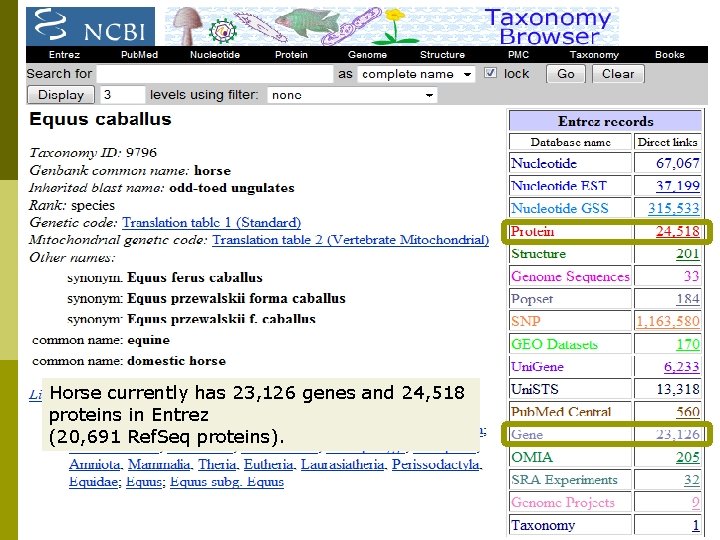Open Translation table 1 (Standard) link
720x540 pixels.
[211, 223]
